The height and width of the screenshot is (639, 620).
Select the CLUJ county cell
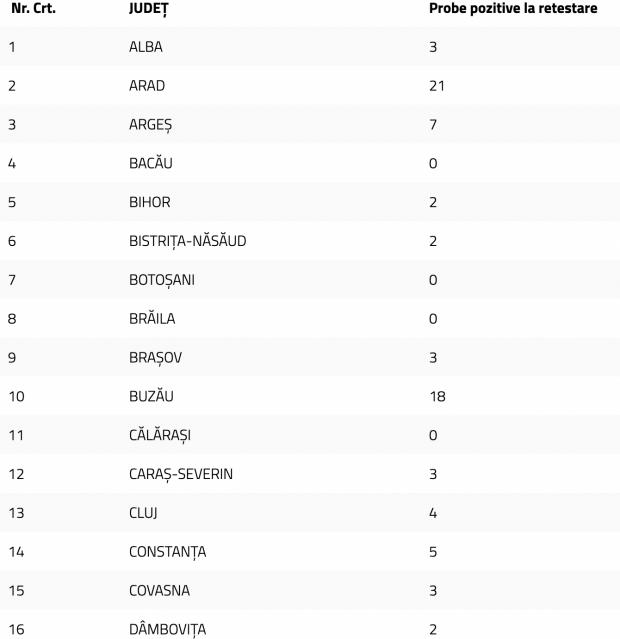[x=144, y=513]
